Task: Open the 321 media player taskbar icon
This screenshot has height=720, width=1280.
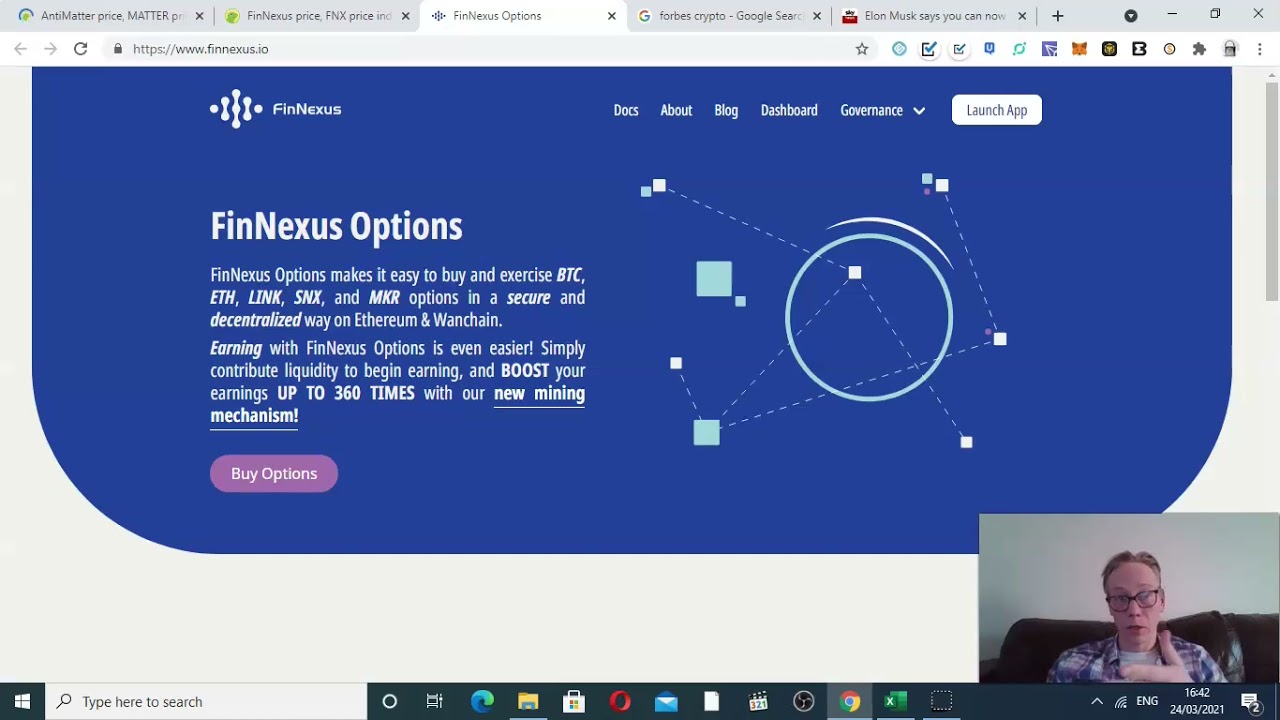Action: [x=758, y=701]
